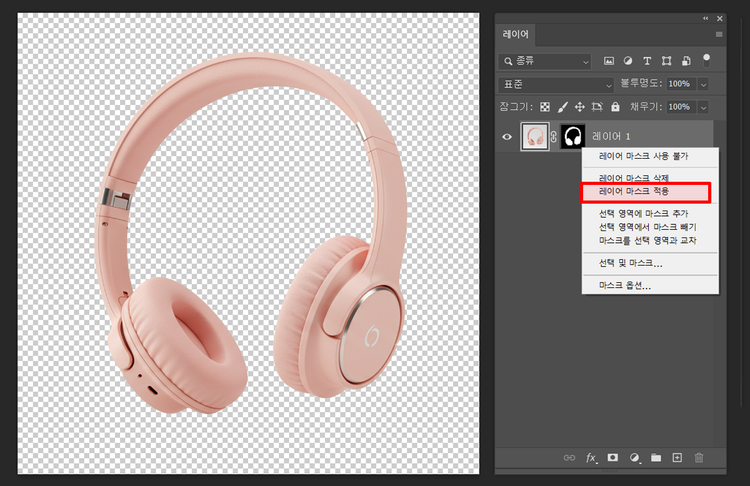750x486 pixels.
Task: Filter layers by pixel layers icon
Action: 609,61
